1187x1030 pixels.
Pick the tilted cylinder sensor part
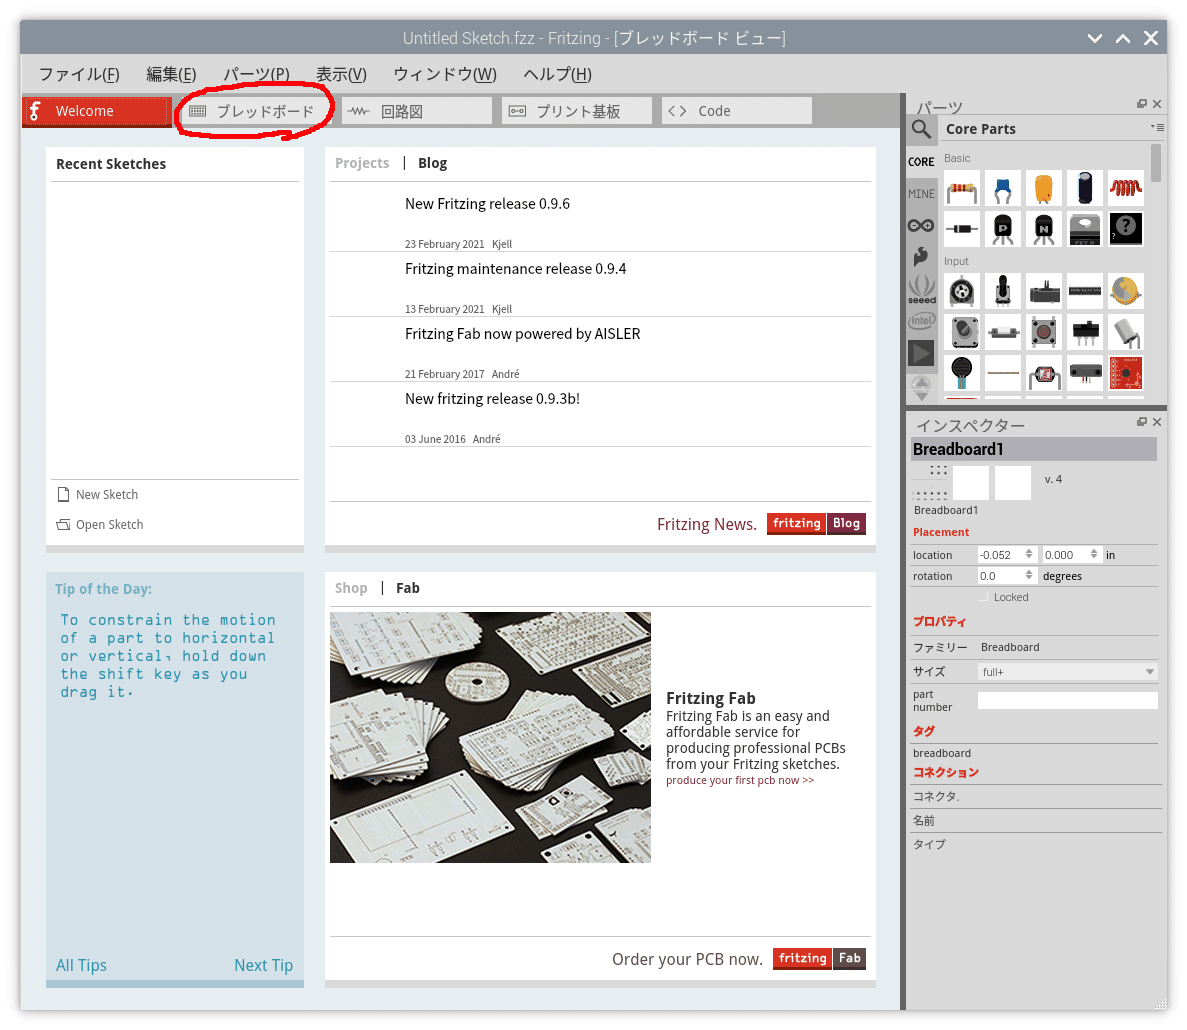(1126, 331)
